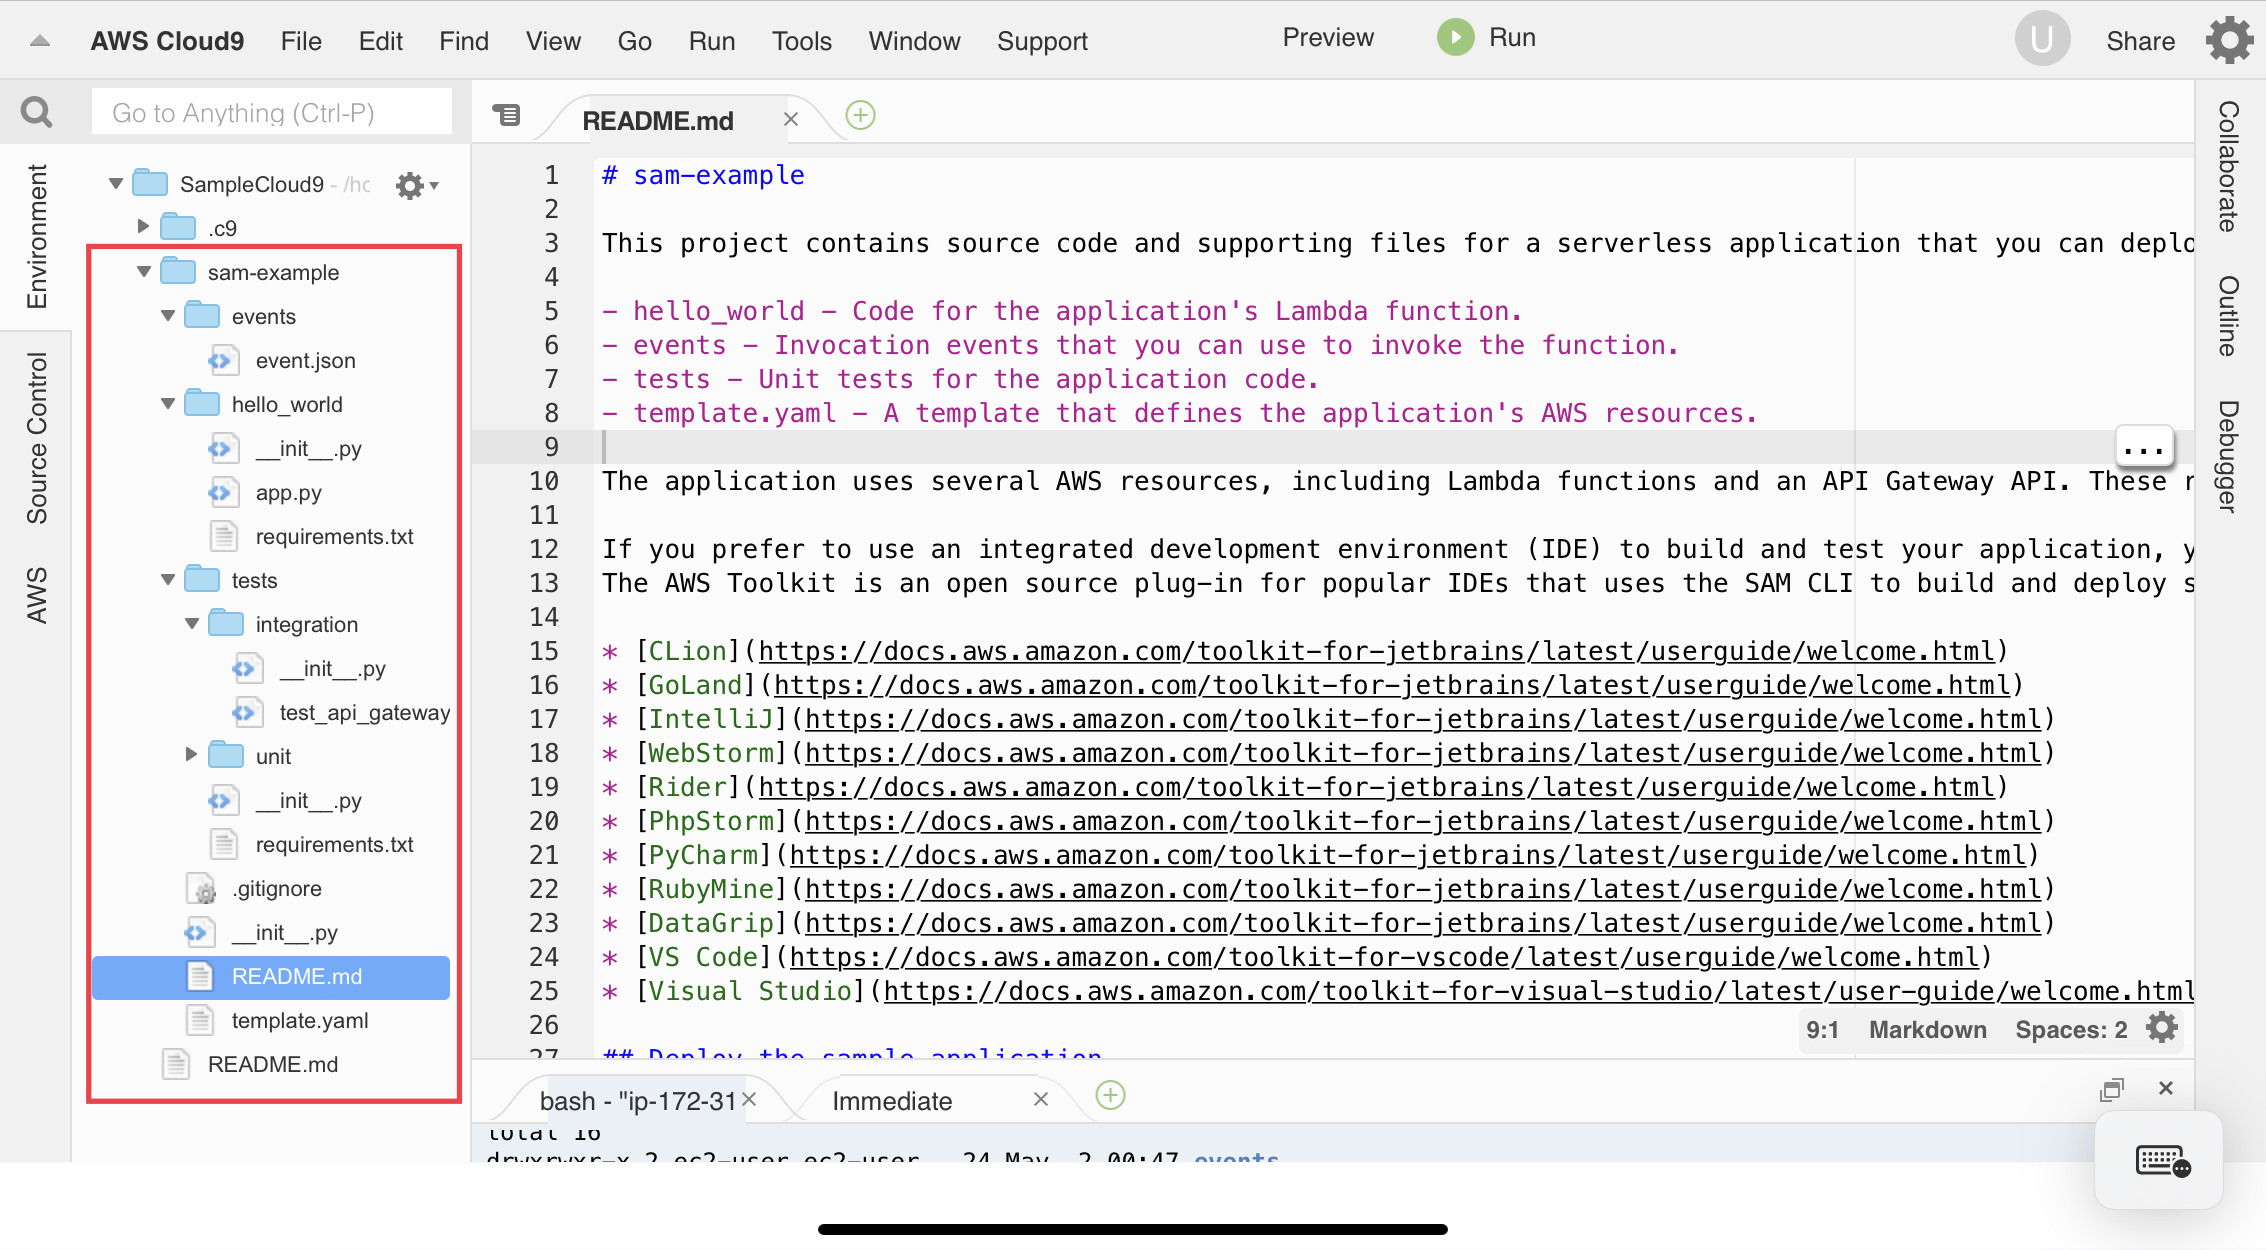Click the user avatar icon

click(2042, 38)
